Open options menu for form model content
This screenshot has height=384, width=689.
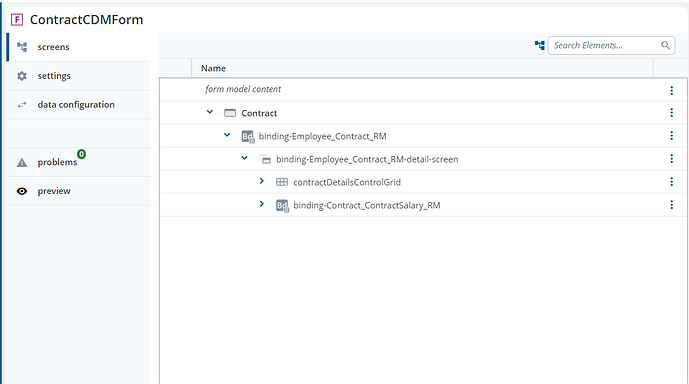671,91
